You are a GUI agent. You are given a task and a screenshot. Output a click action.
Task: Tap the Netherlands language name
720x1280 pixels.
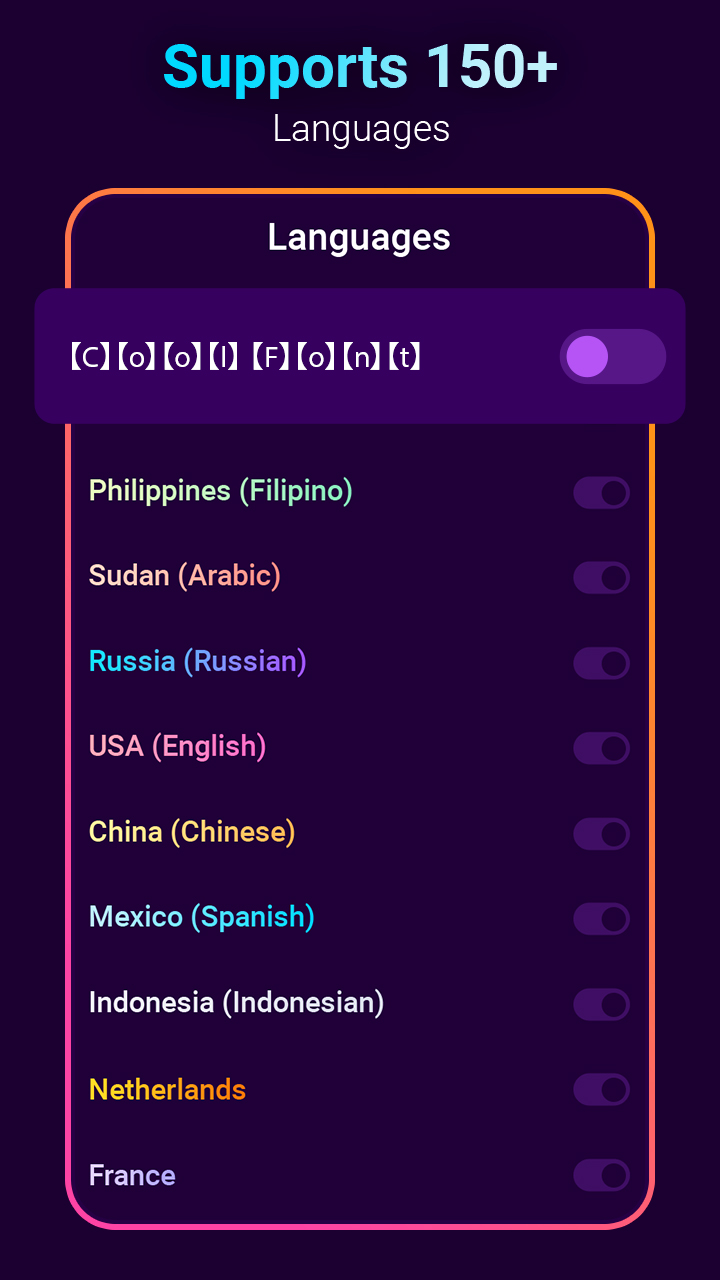click(168, 1089)
